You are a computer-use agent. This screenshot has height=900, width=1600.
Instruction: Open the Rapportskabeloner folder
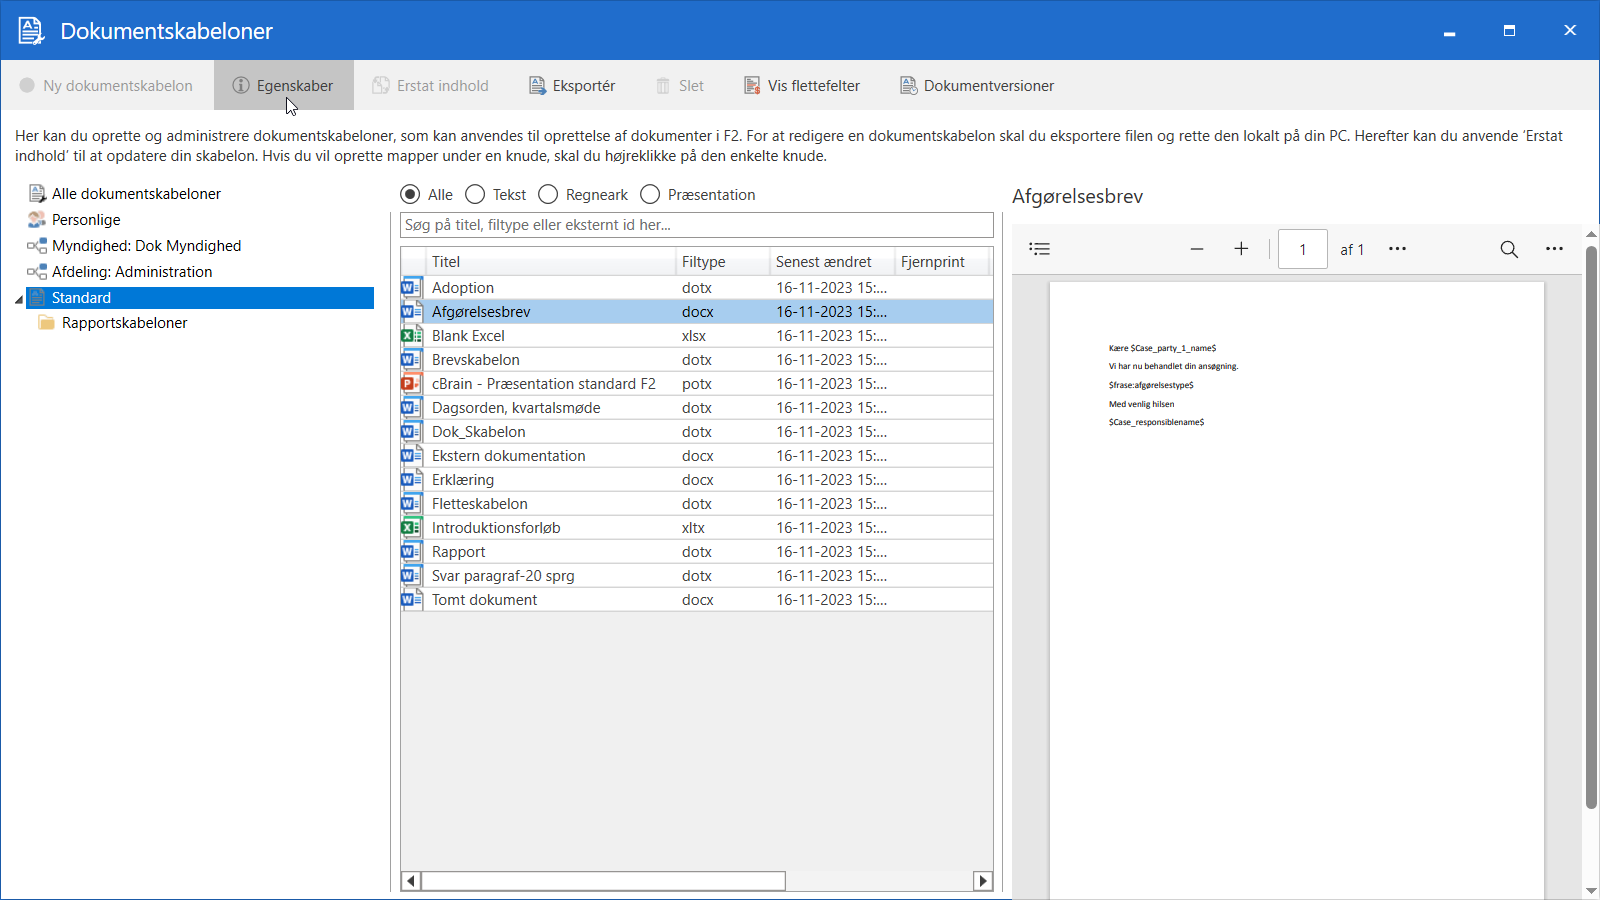pos(124,323)
